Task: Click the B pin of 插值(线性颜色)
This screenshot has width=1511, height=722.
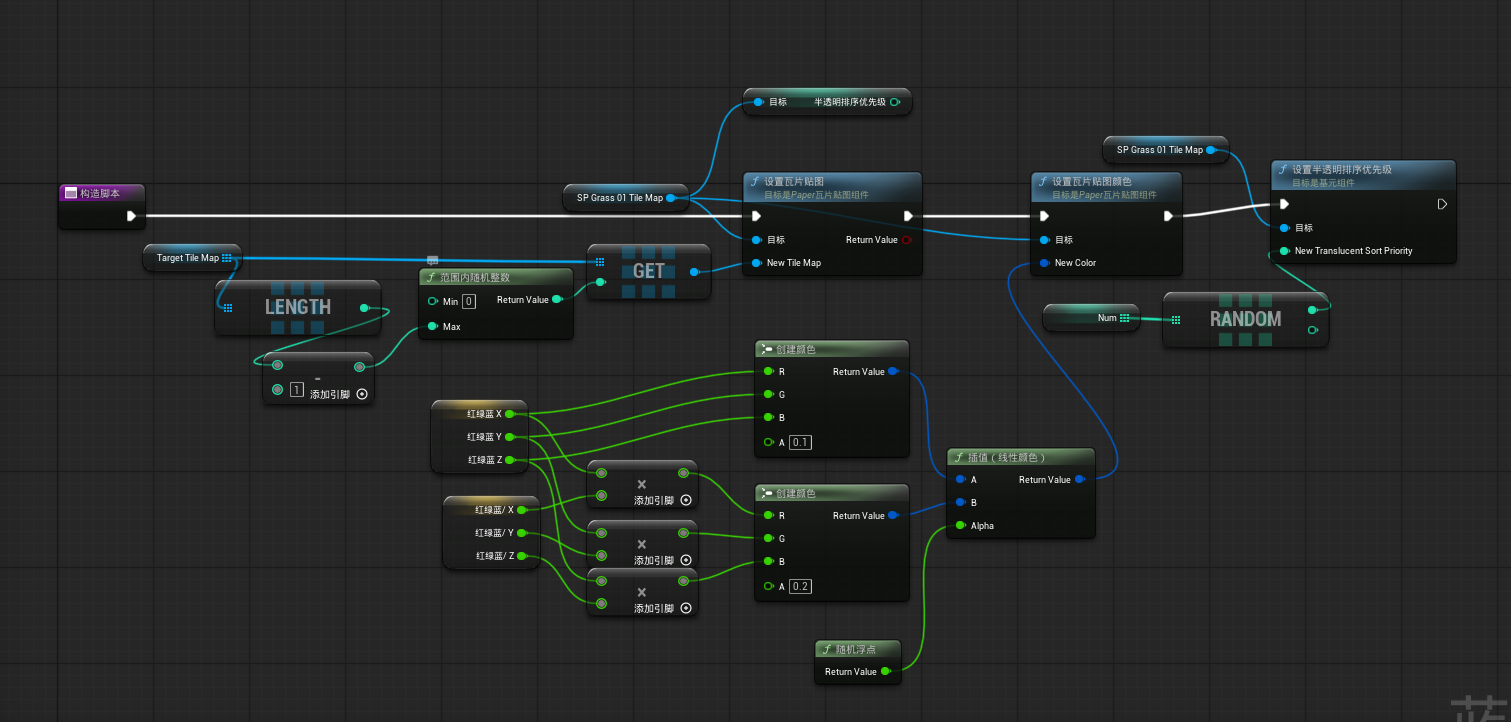Action: point(960,503)
